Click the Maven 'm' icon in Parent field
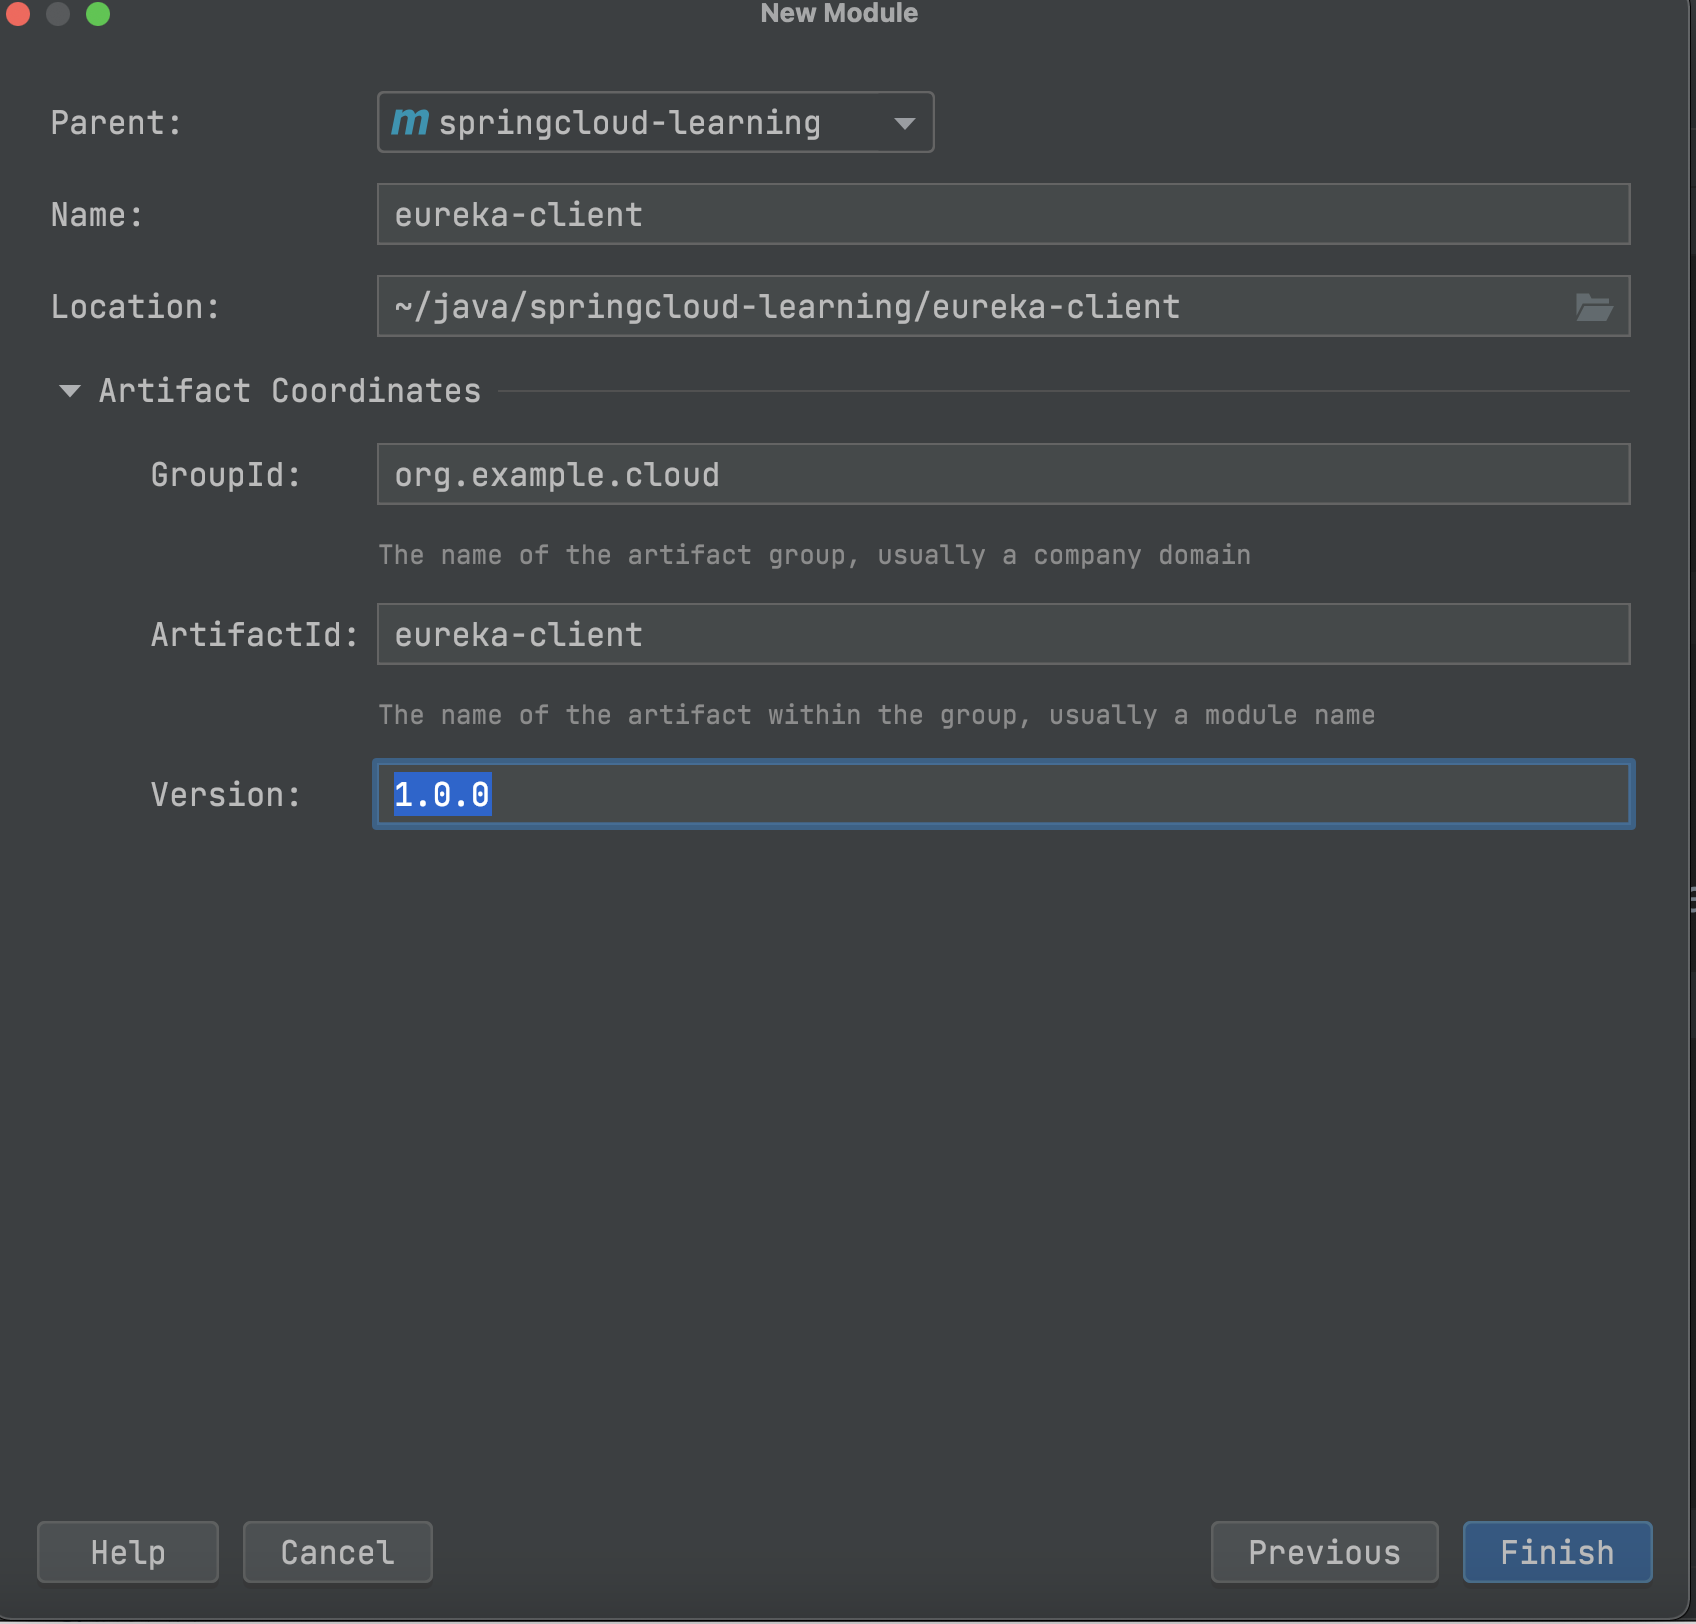This screenshot has width=1696, height=1624. 410,122
